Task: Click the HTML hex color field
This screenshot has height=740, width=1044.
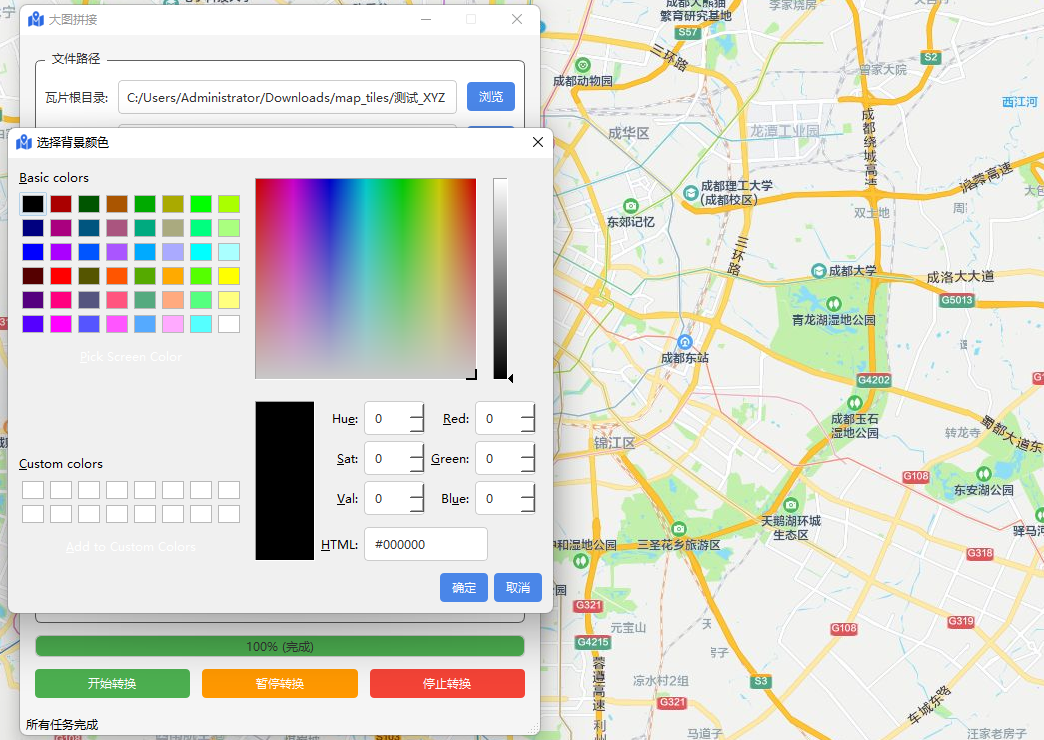Action: (x=426, y=544)
